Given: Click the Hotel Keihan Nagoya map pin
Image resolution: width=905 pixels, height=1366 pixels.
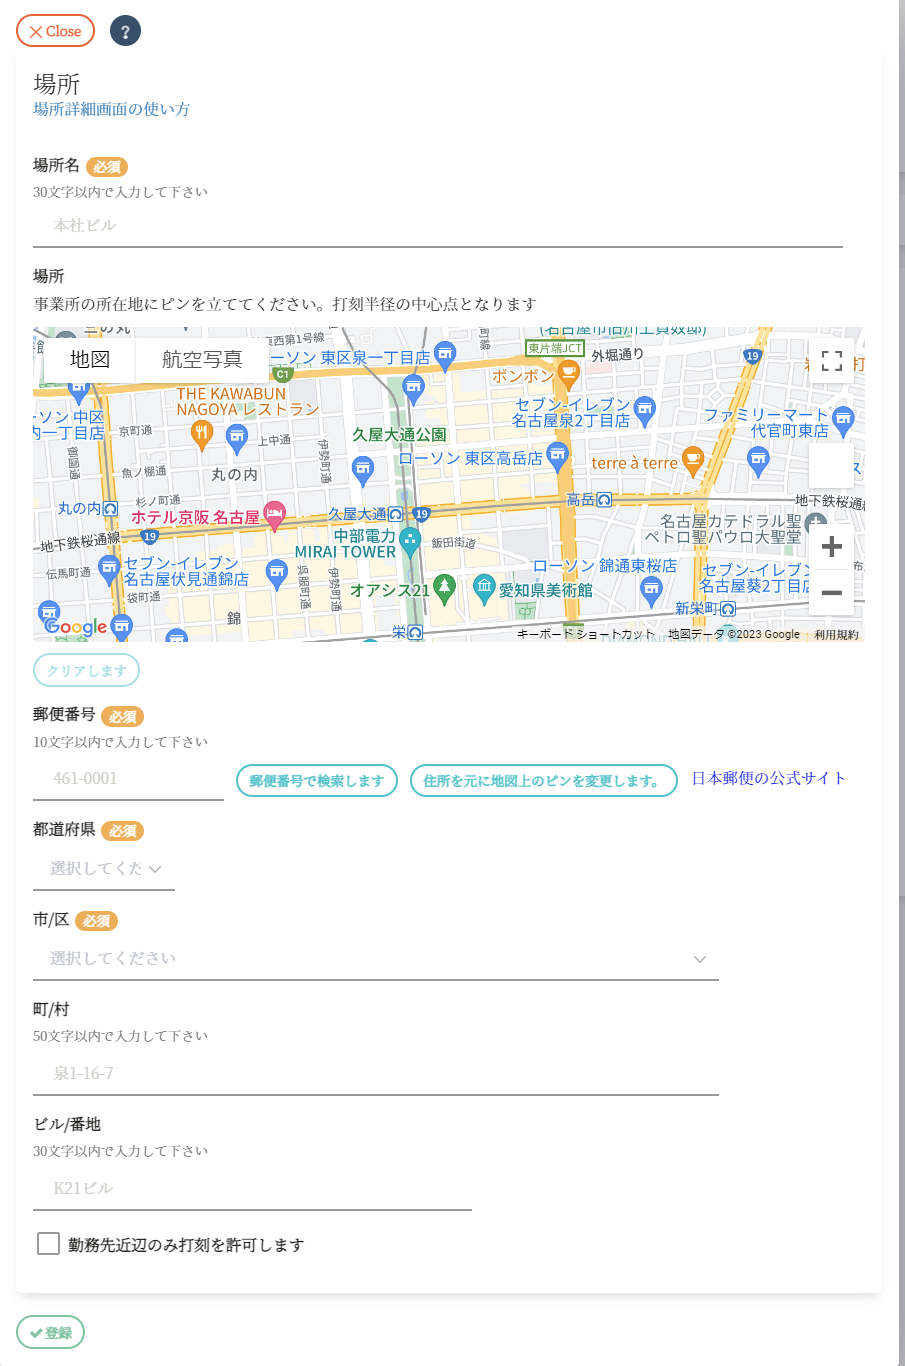Looking at the screenshot, I should click(x=274, y=514).
